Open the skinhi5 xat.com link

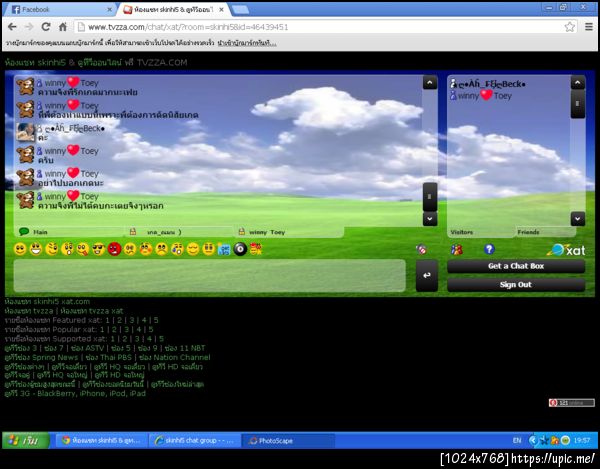tap(47, 301)
